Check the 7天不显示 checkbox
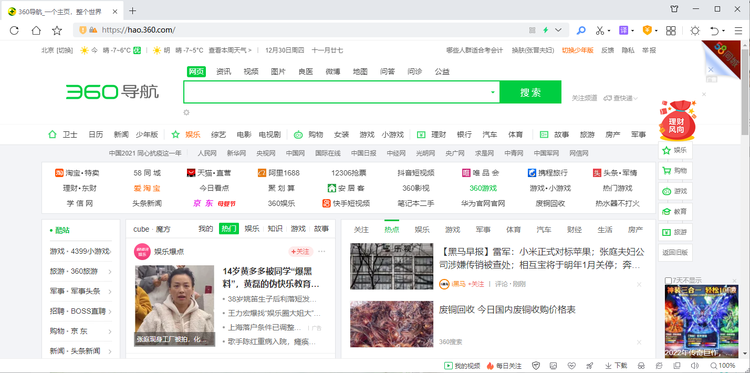Screen dimensions: 750x373 coord(668,280)
